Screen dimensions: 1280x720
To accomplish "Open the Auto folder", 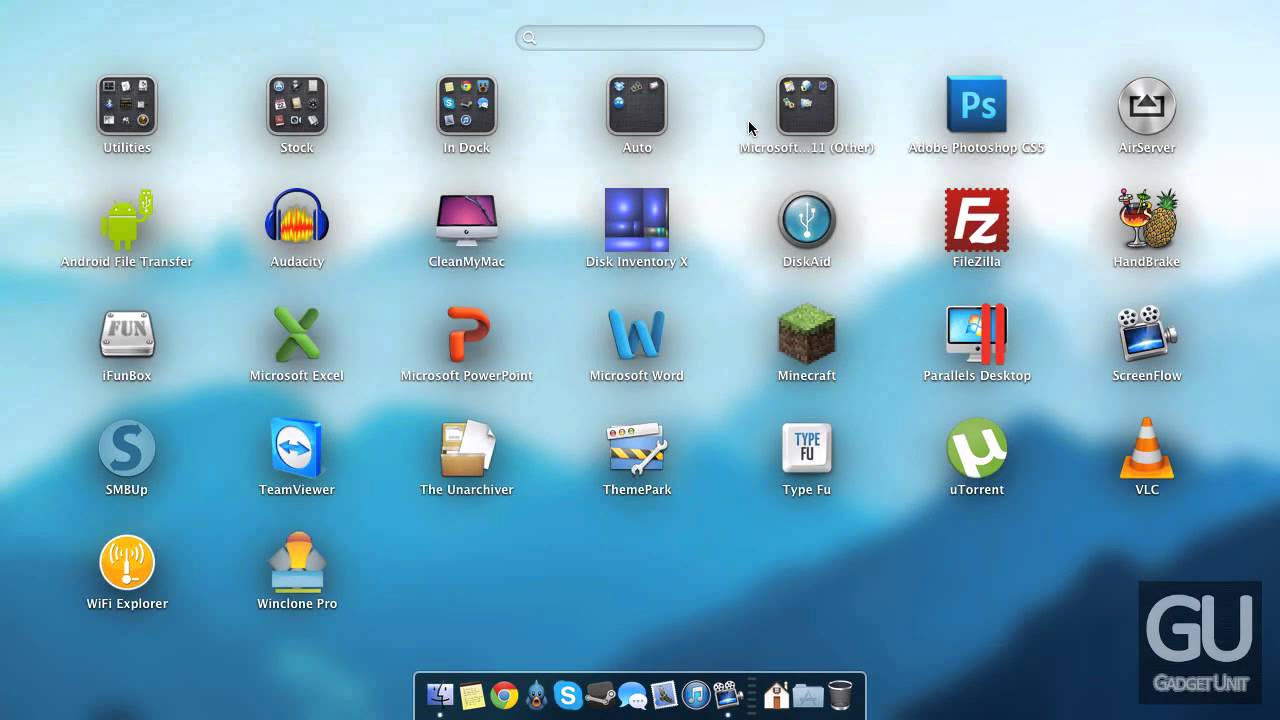I will pyautogui.click(x=637, y=105).
